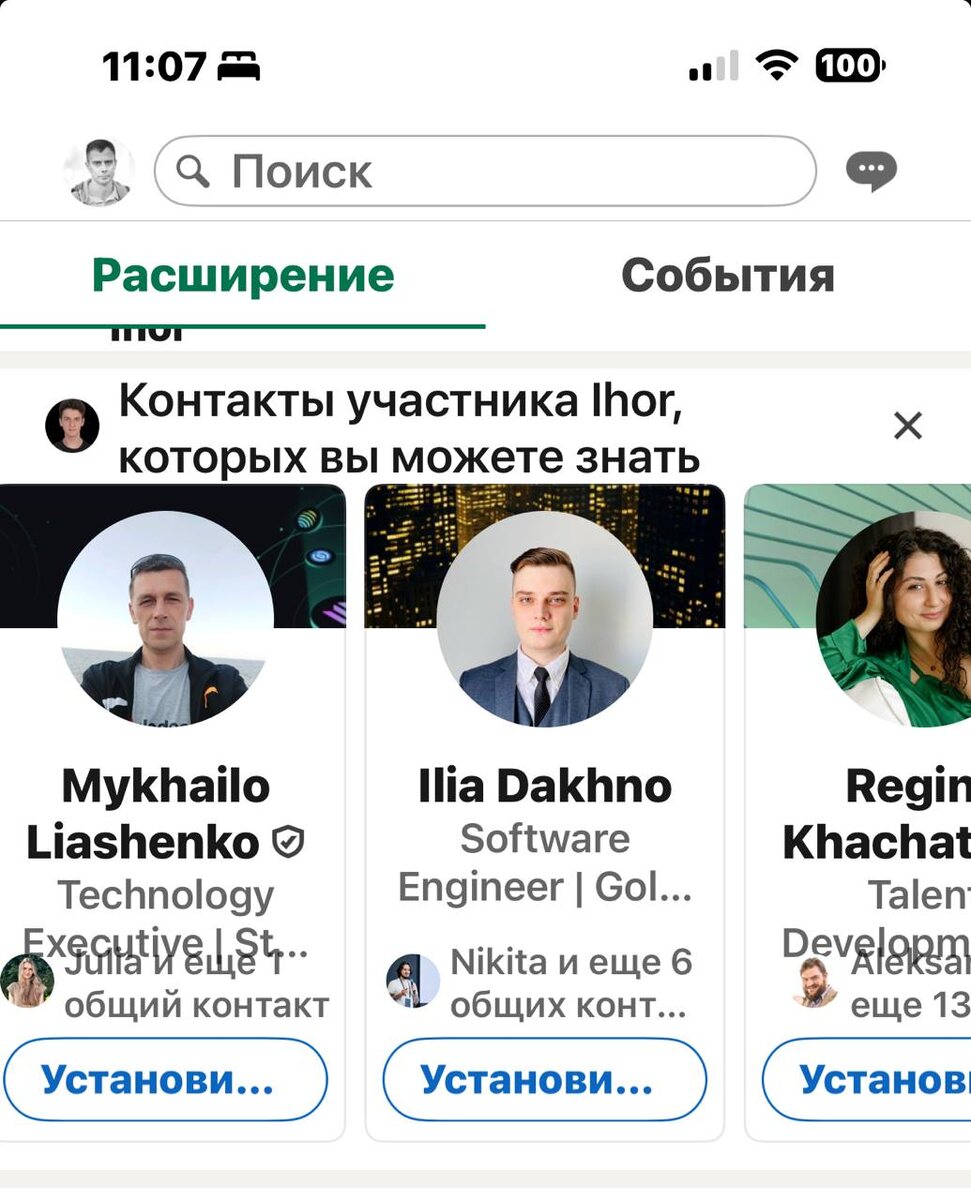This screenshot has width=971, height=1200.
Task: Tap Nikita's mutual contact avatar
Action: (x=413, y=980)
